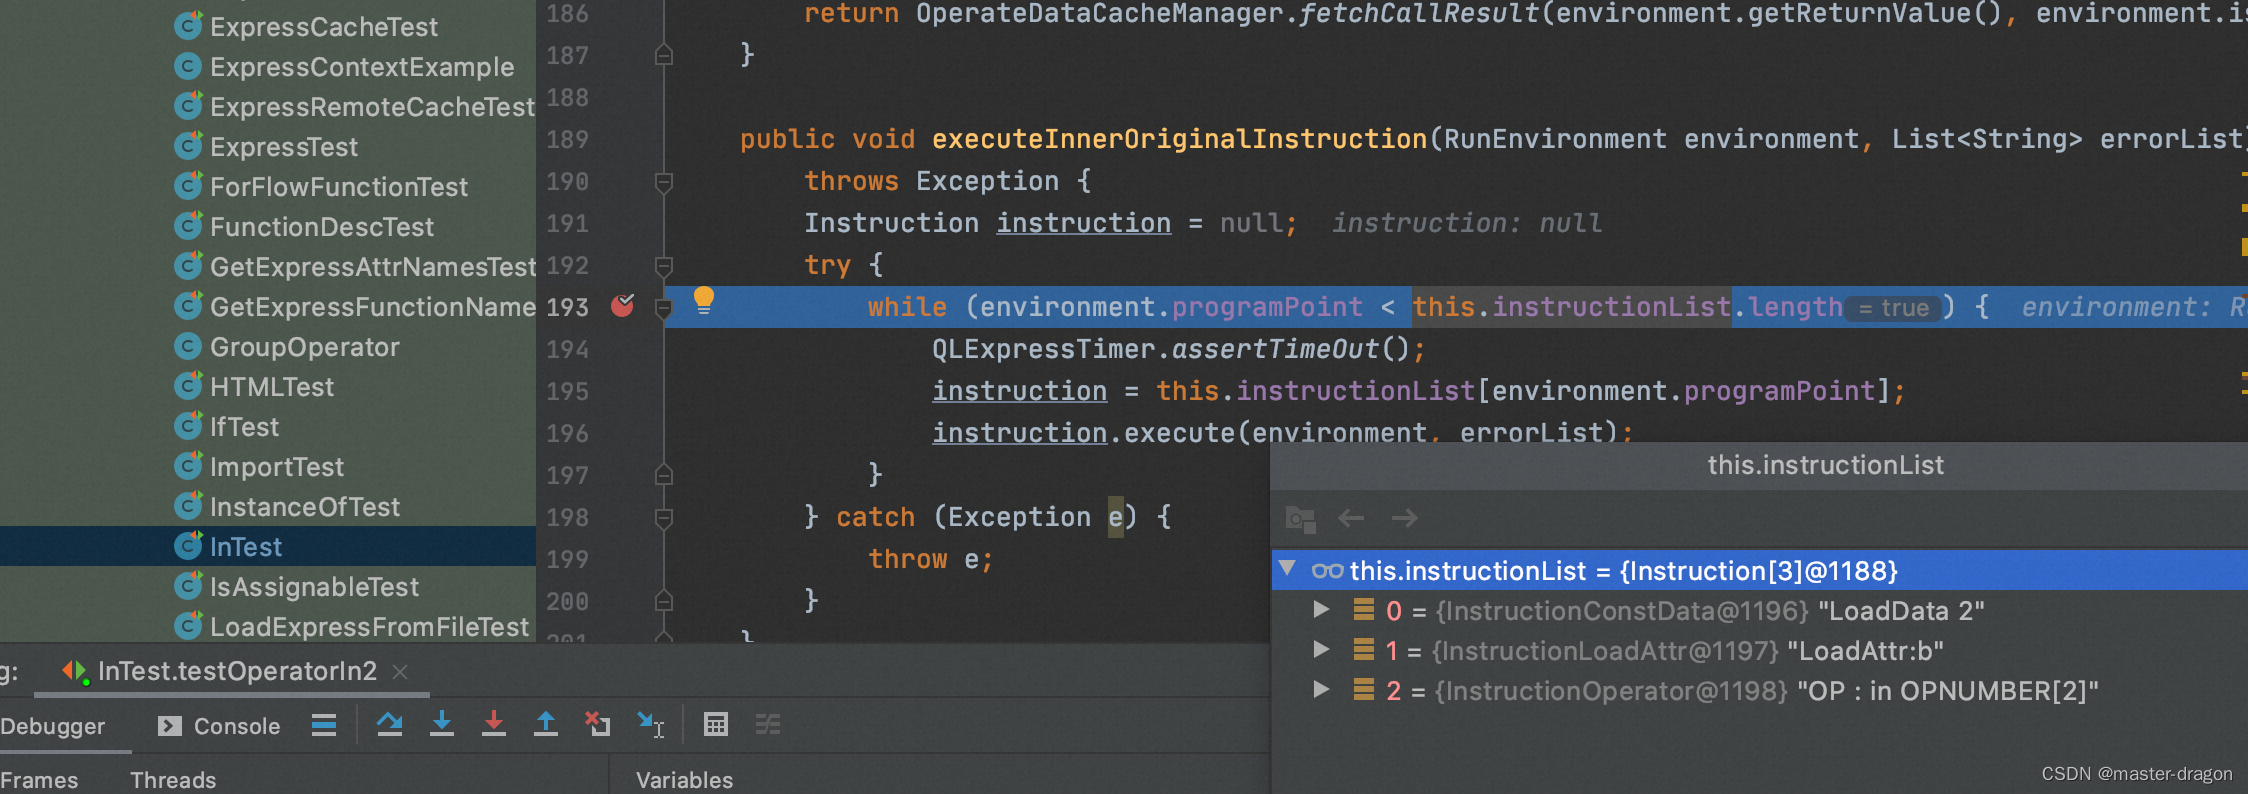
Task: Click the Variables panel header
Action: [685, 780]
